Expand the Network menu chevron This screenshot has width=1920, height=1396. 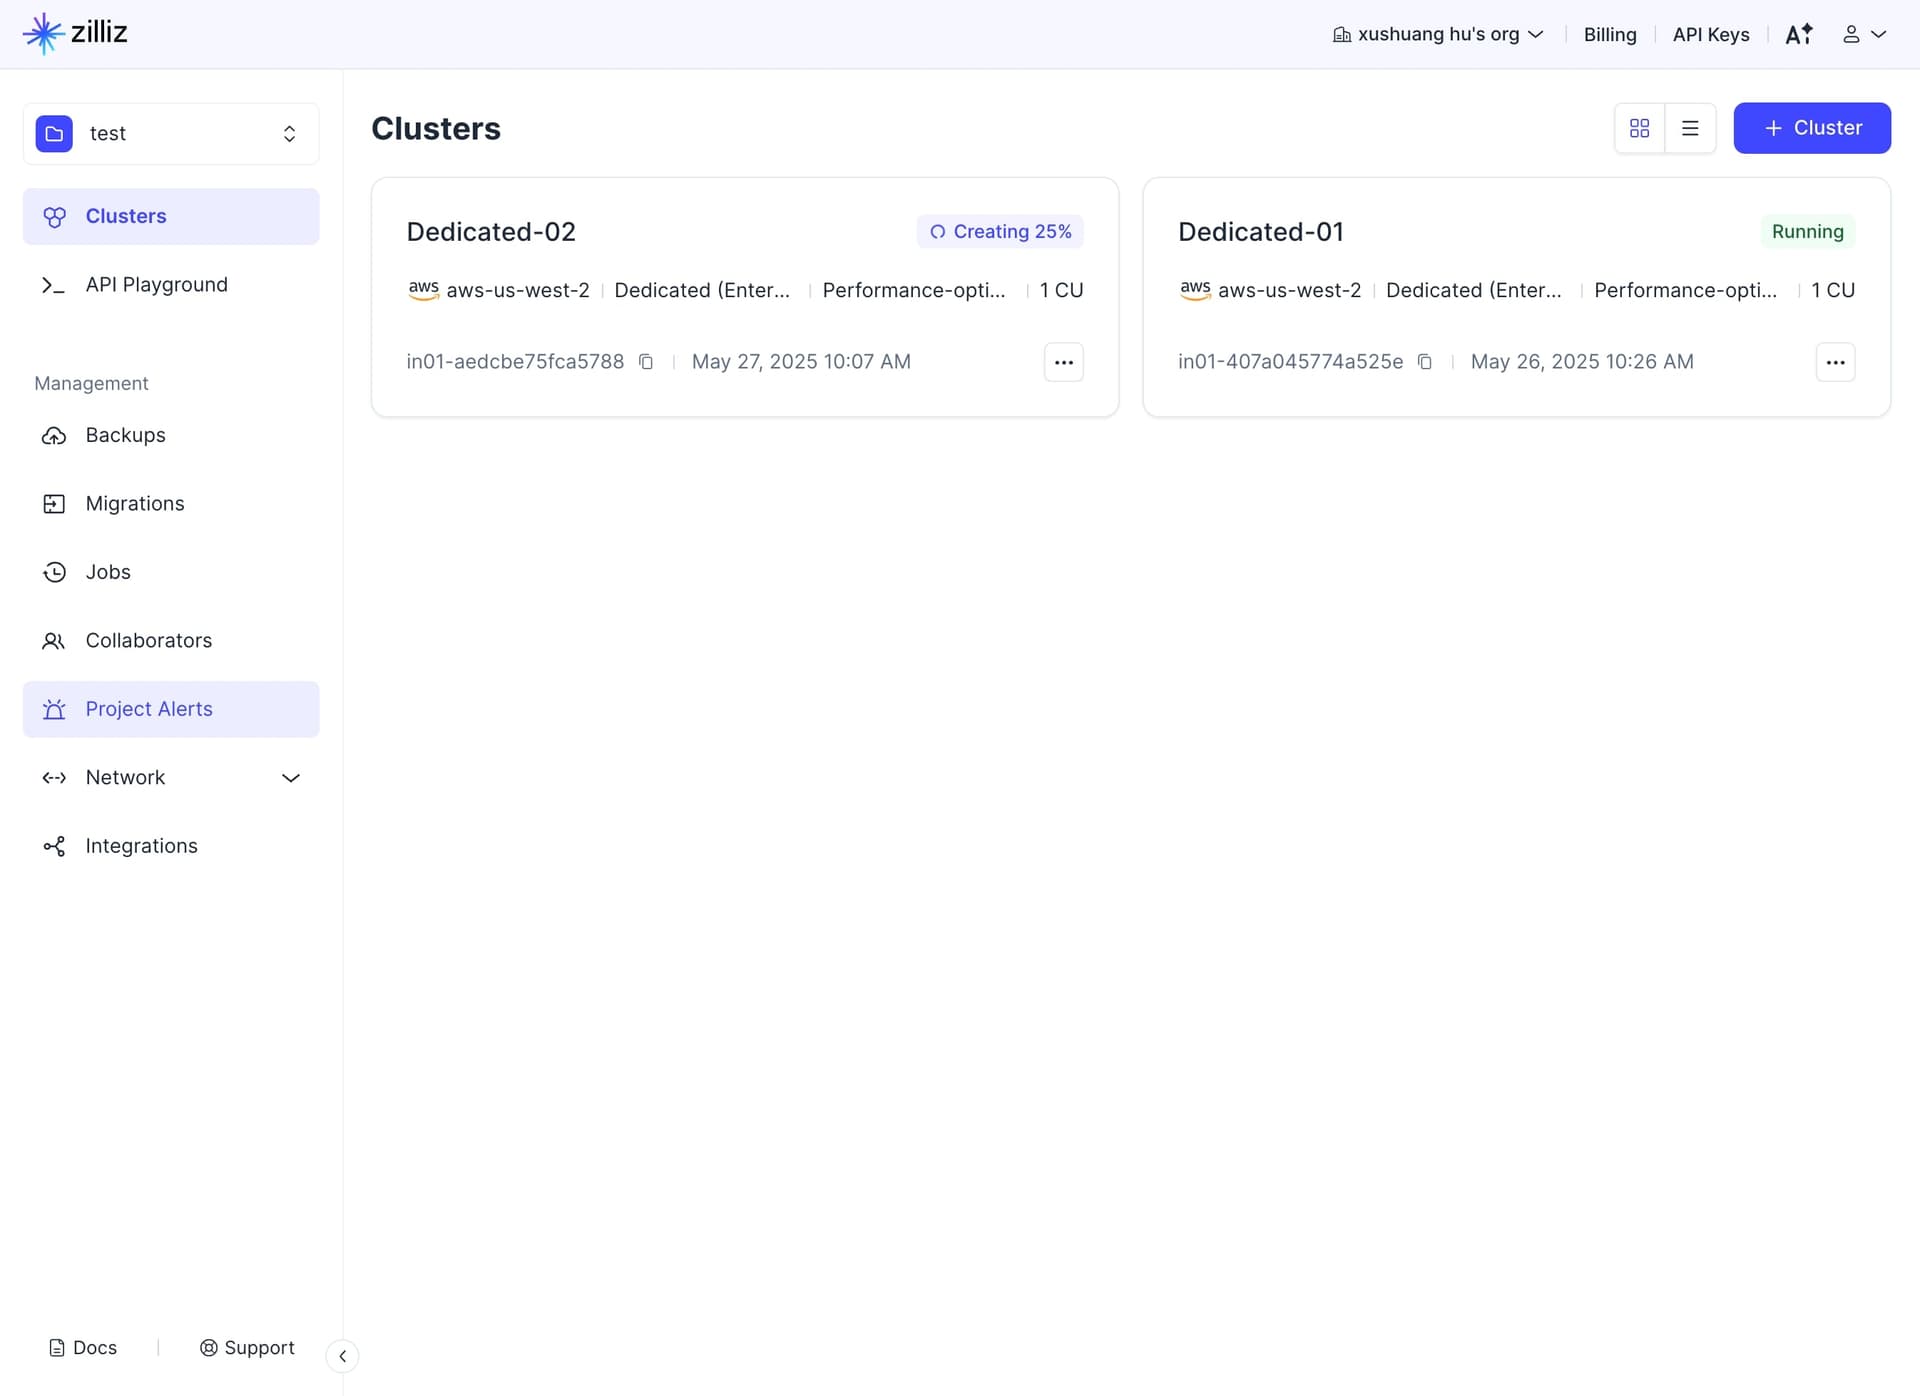(x=291, y=778)
